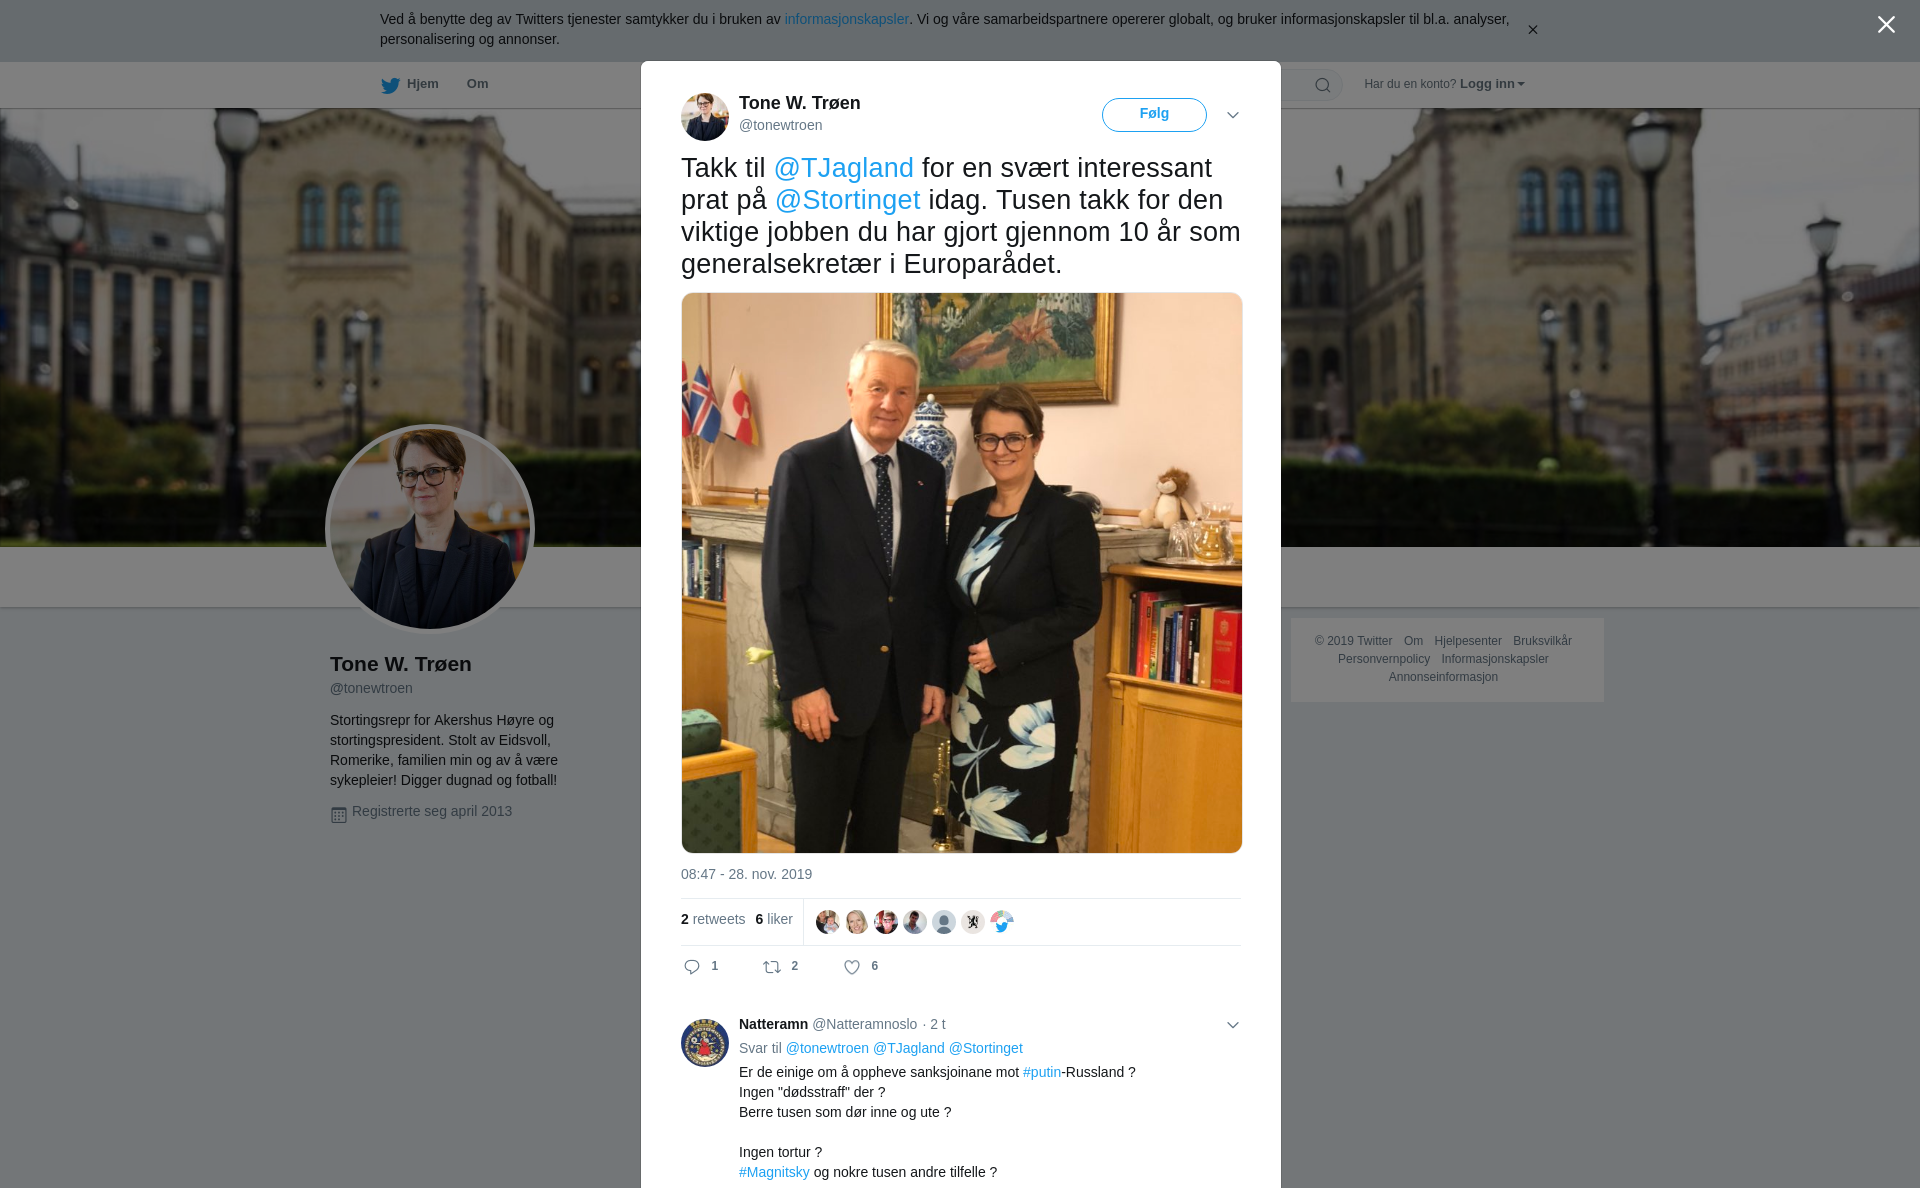Open the tweet photo of two people

point(962,573)
